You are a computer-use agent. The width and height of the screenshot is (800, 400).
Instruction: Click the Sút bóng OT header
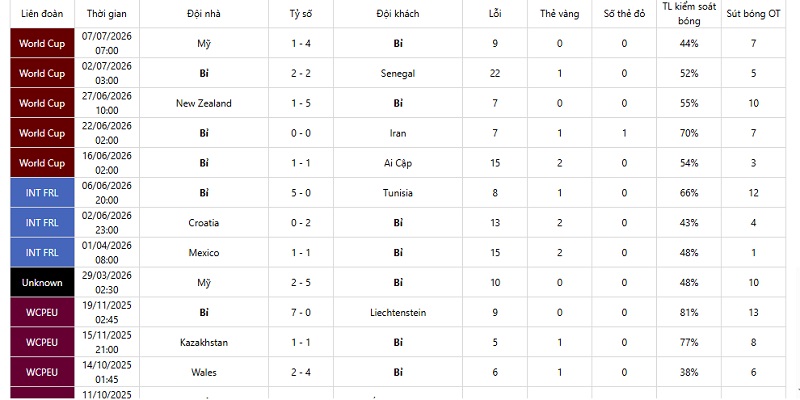pyautogui.click(x=754, y=14)
